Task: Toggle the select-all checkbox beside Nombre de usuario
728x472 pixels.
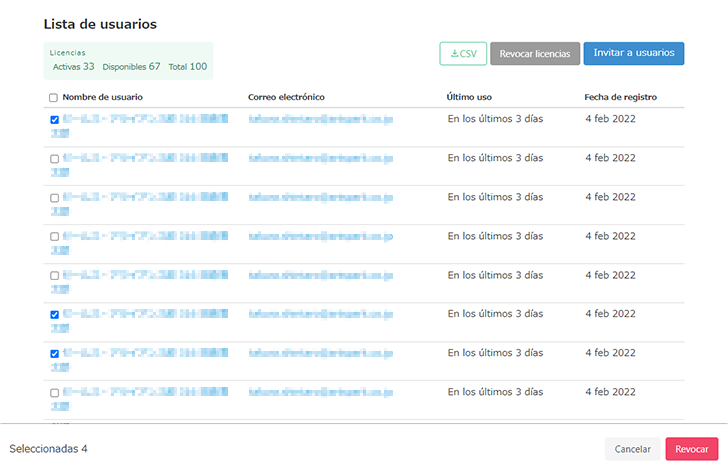Action: tap(54, 98)
